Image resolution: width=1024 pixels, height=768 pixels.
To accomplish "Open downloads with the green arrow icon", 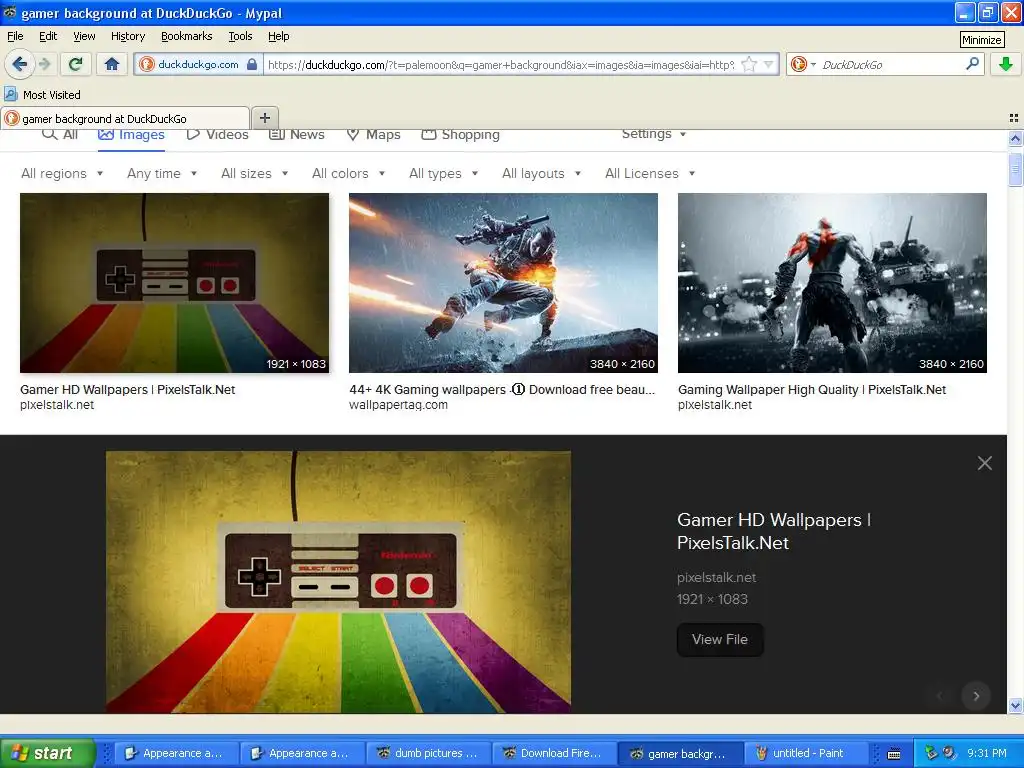I will tap(1006, 64).
